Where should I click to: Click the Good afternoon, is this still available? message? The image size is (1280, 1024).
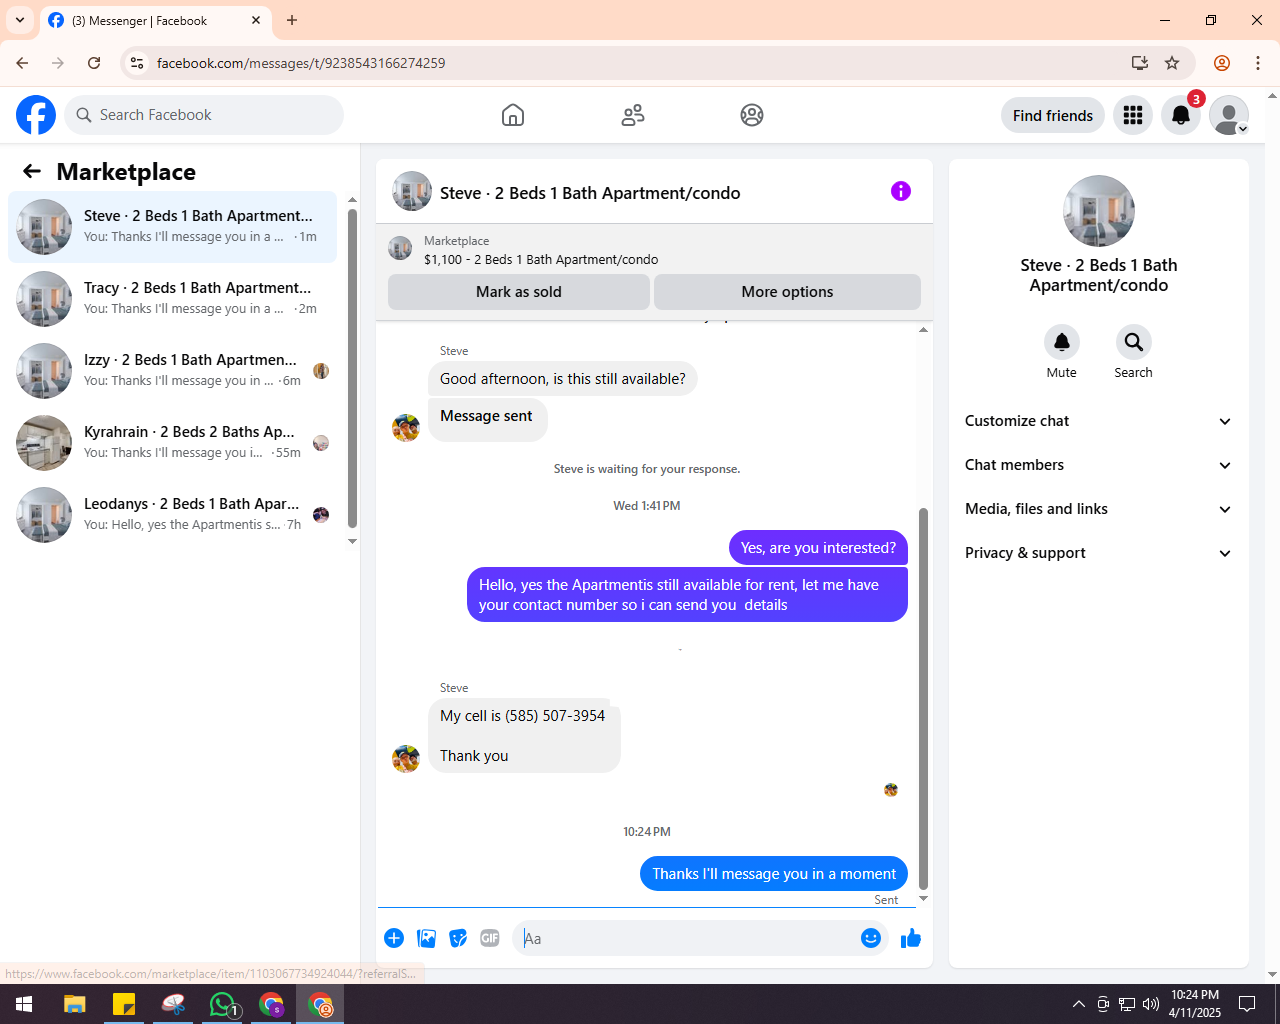tap(563, 379)
